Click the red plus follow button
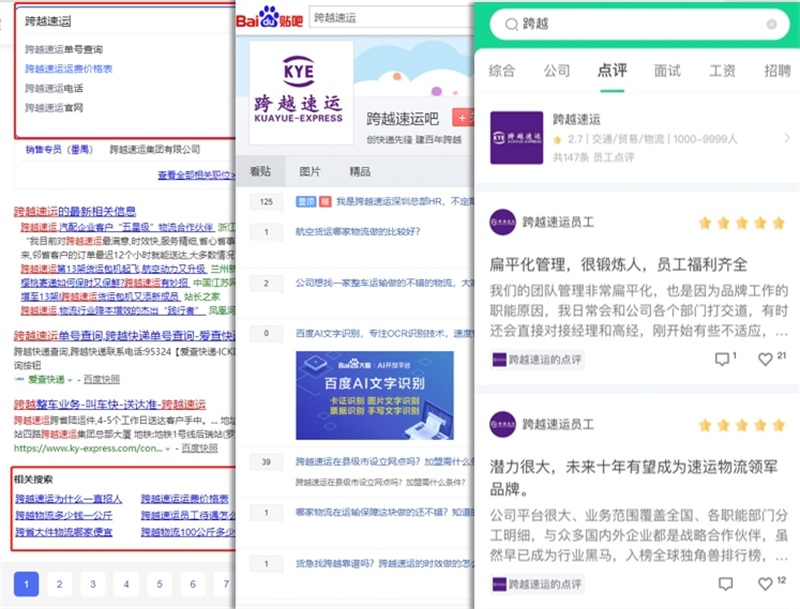The width and height of the screenshot is (800, 609). point(462,118)
